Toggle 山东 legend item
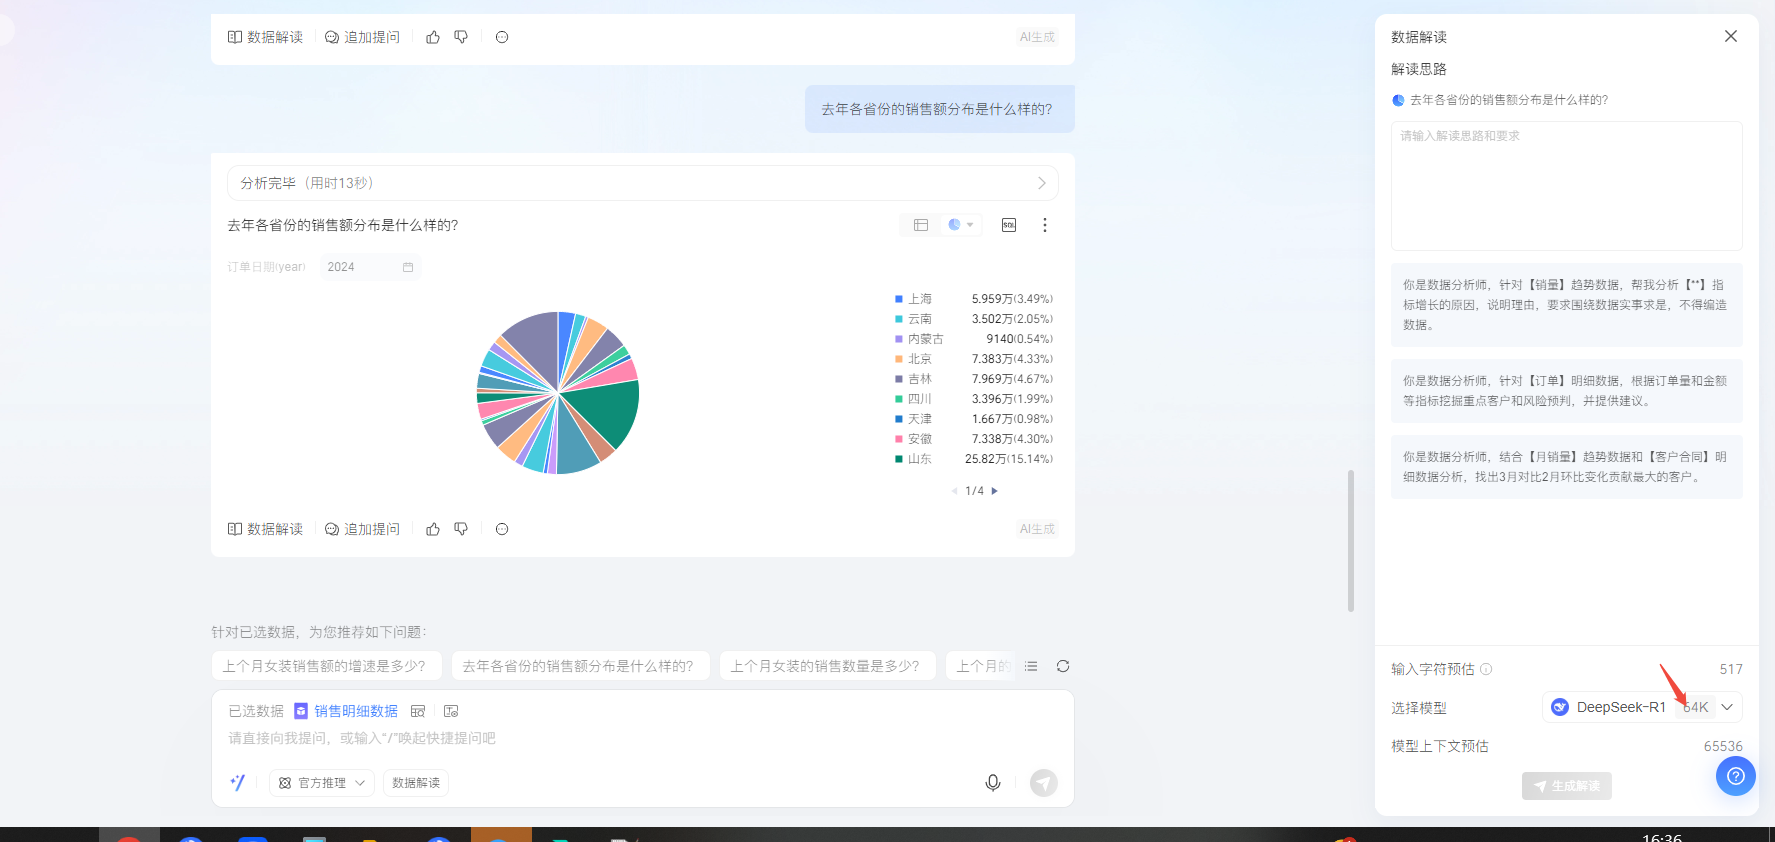 coord(973,459)
